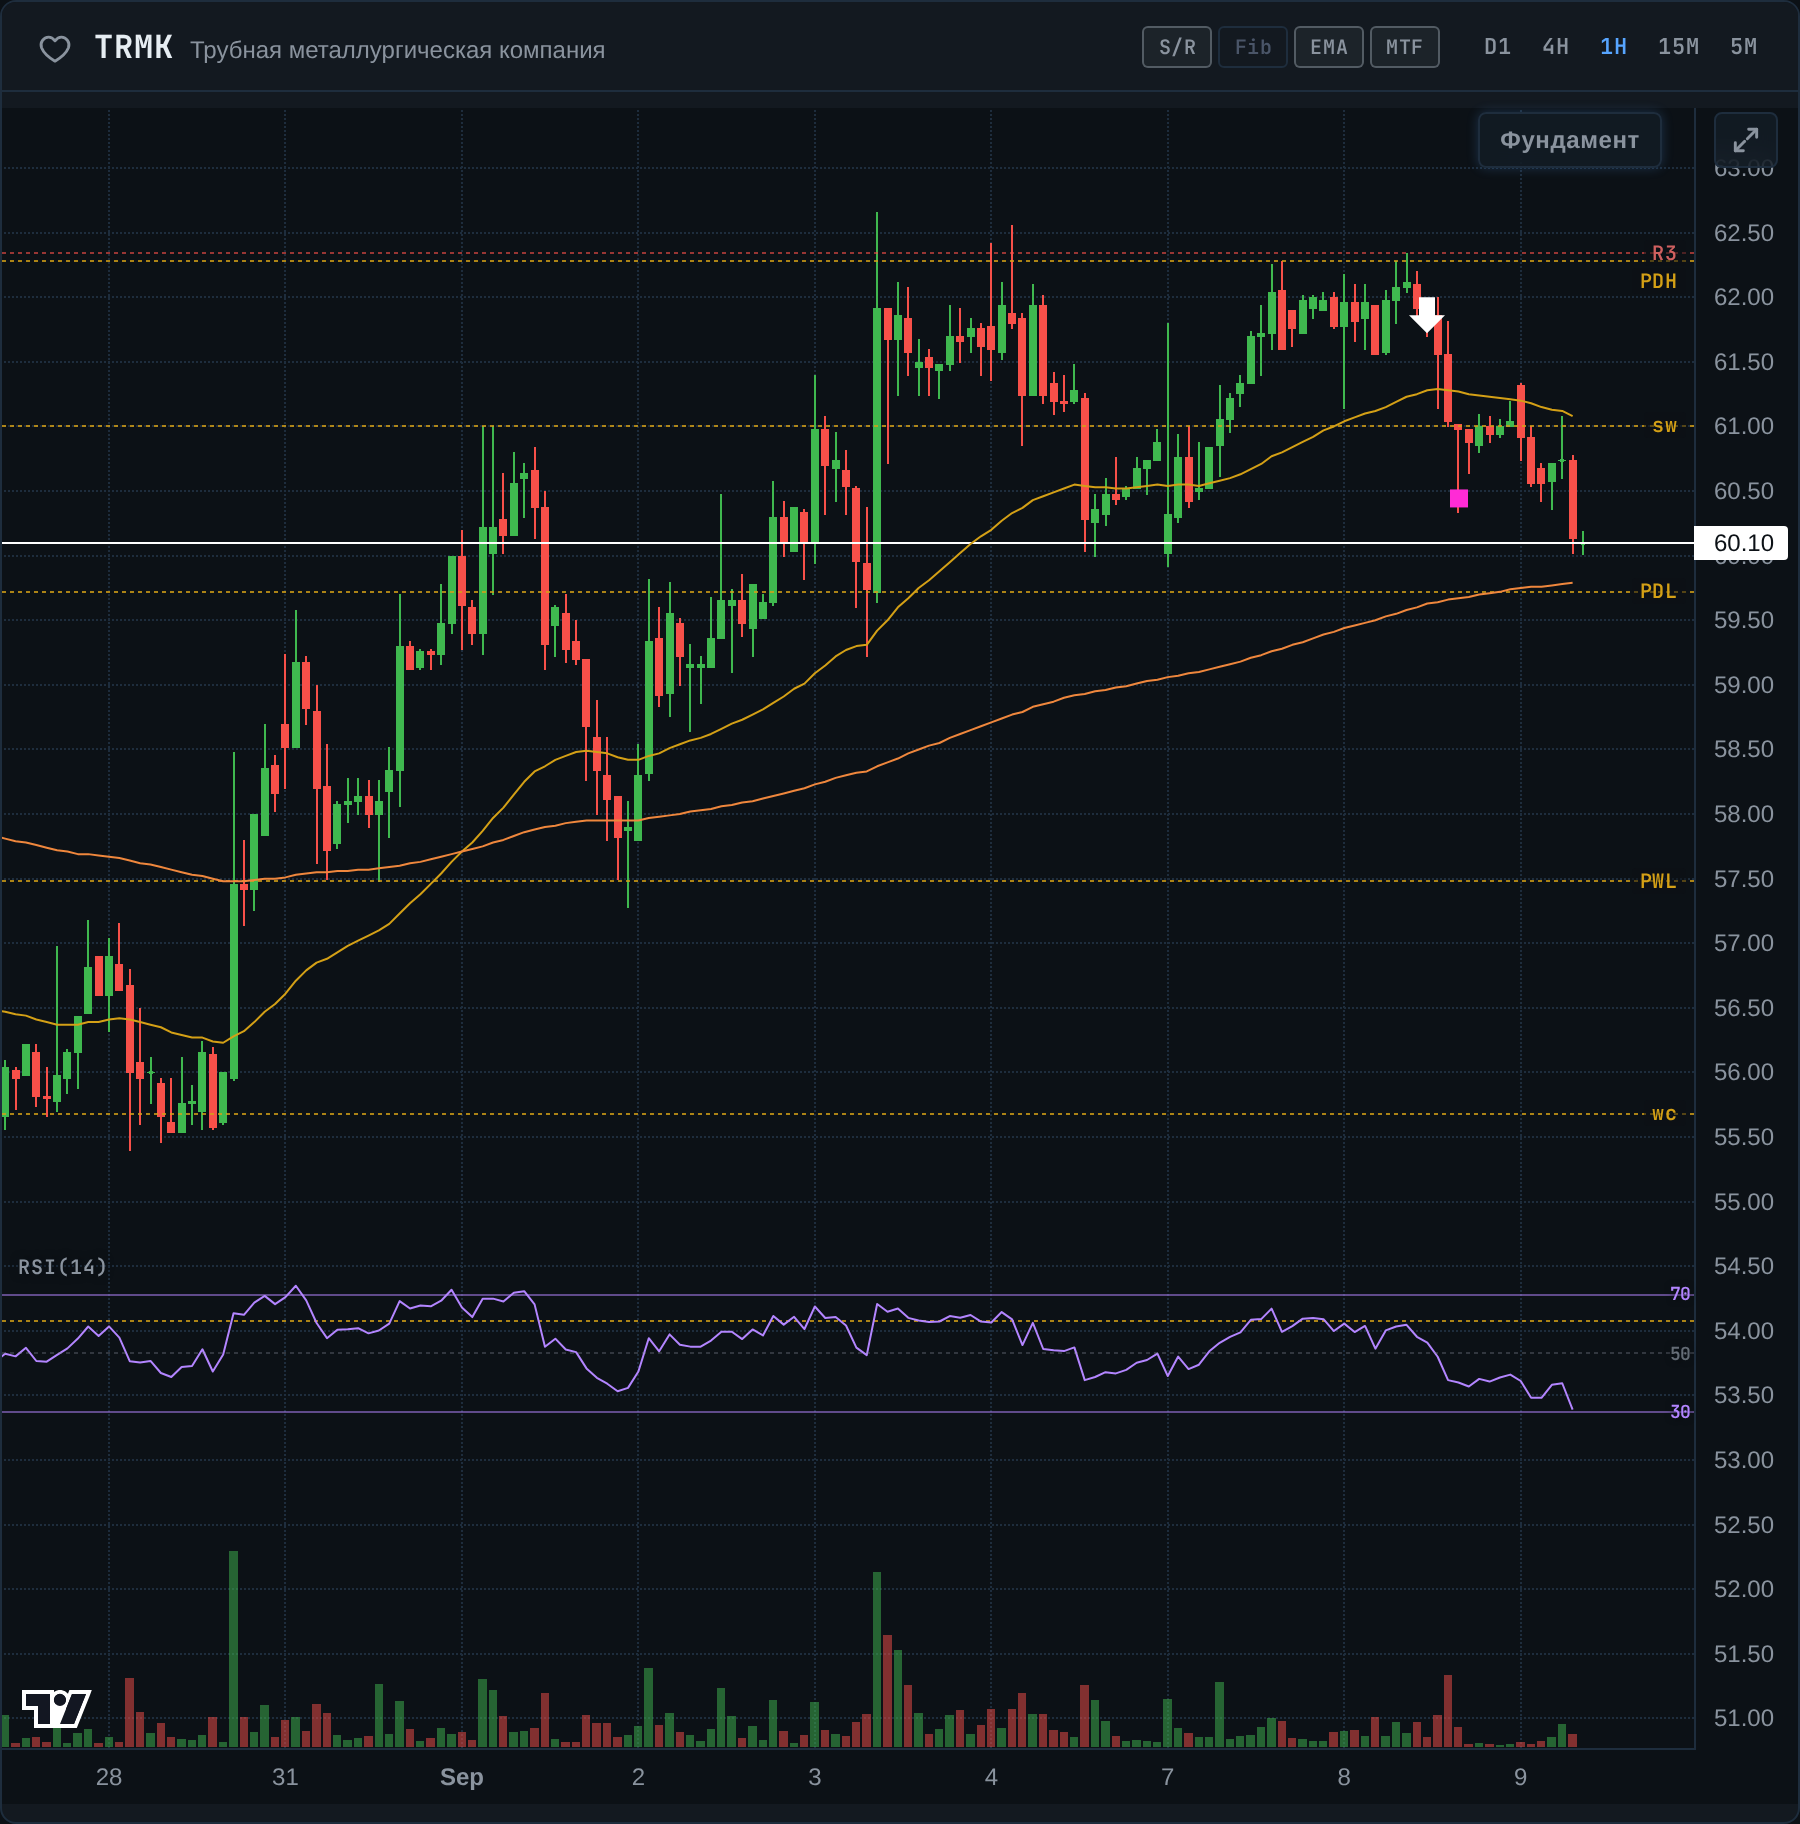Switch to 4H timeframe
The image size is (1800, 1824).
1555,47
